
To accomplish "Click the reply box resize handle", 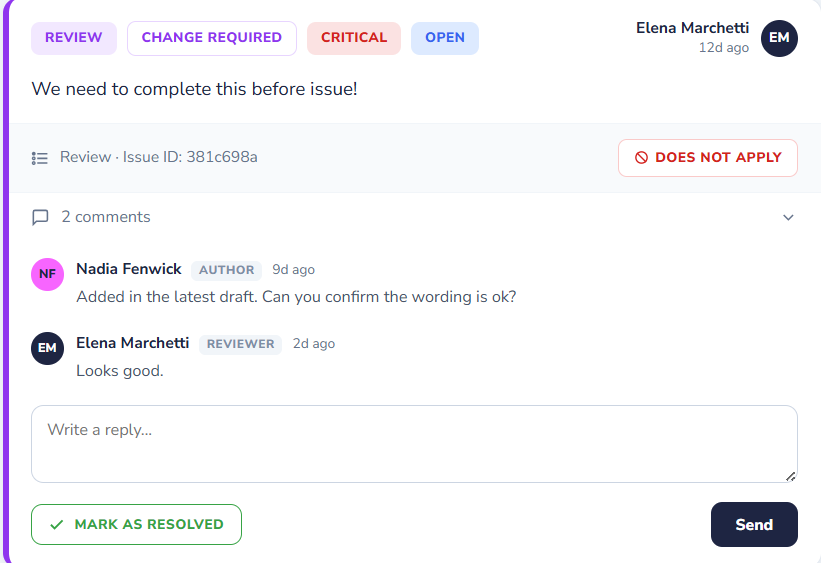I will tap(791, 476).
